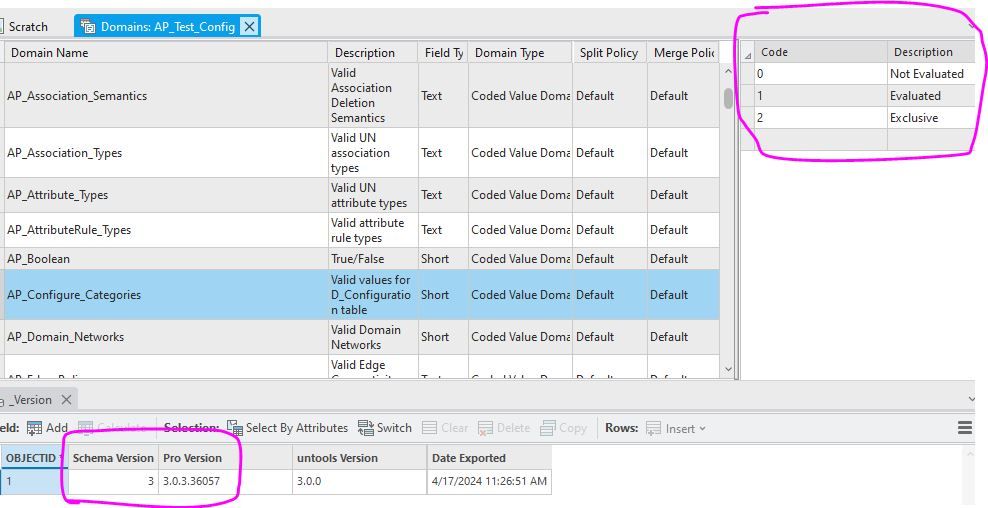Screen dimensions: 988x508
Task: Click the Pro Version column header
Action: 225,458
